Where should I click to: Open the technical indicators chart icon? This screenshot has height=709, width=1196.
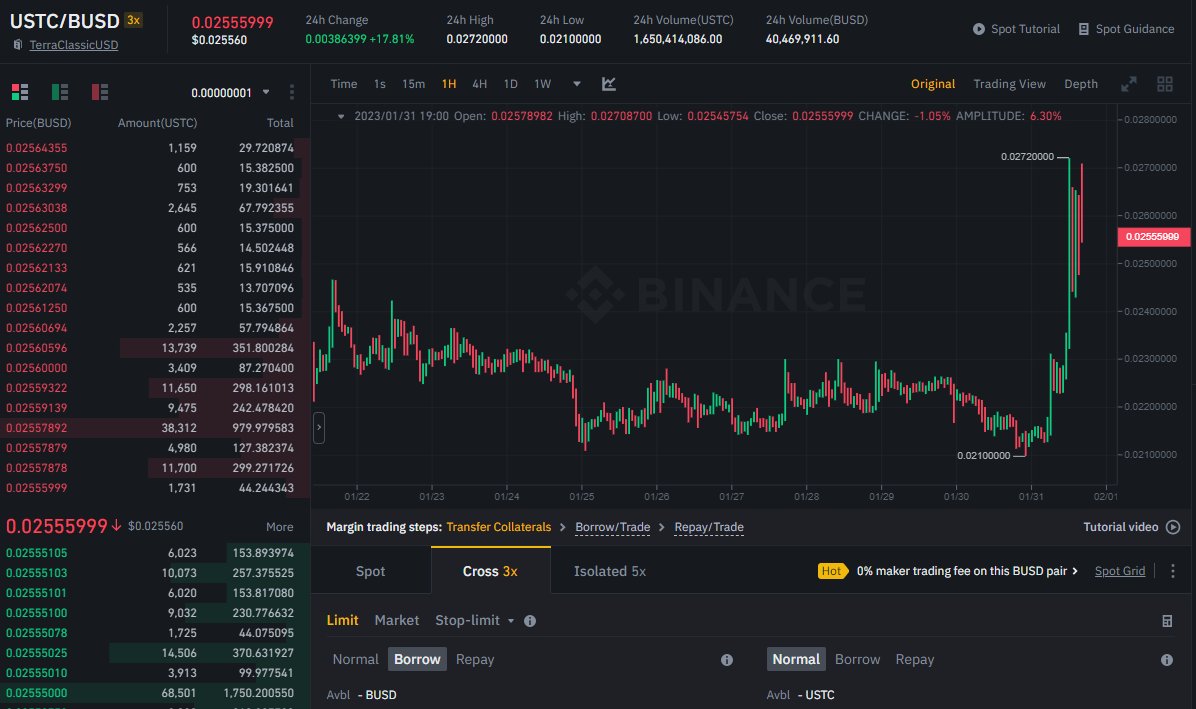(x=609, y=84)
